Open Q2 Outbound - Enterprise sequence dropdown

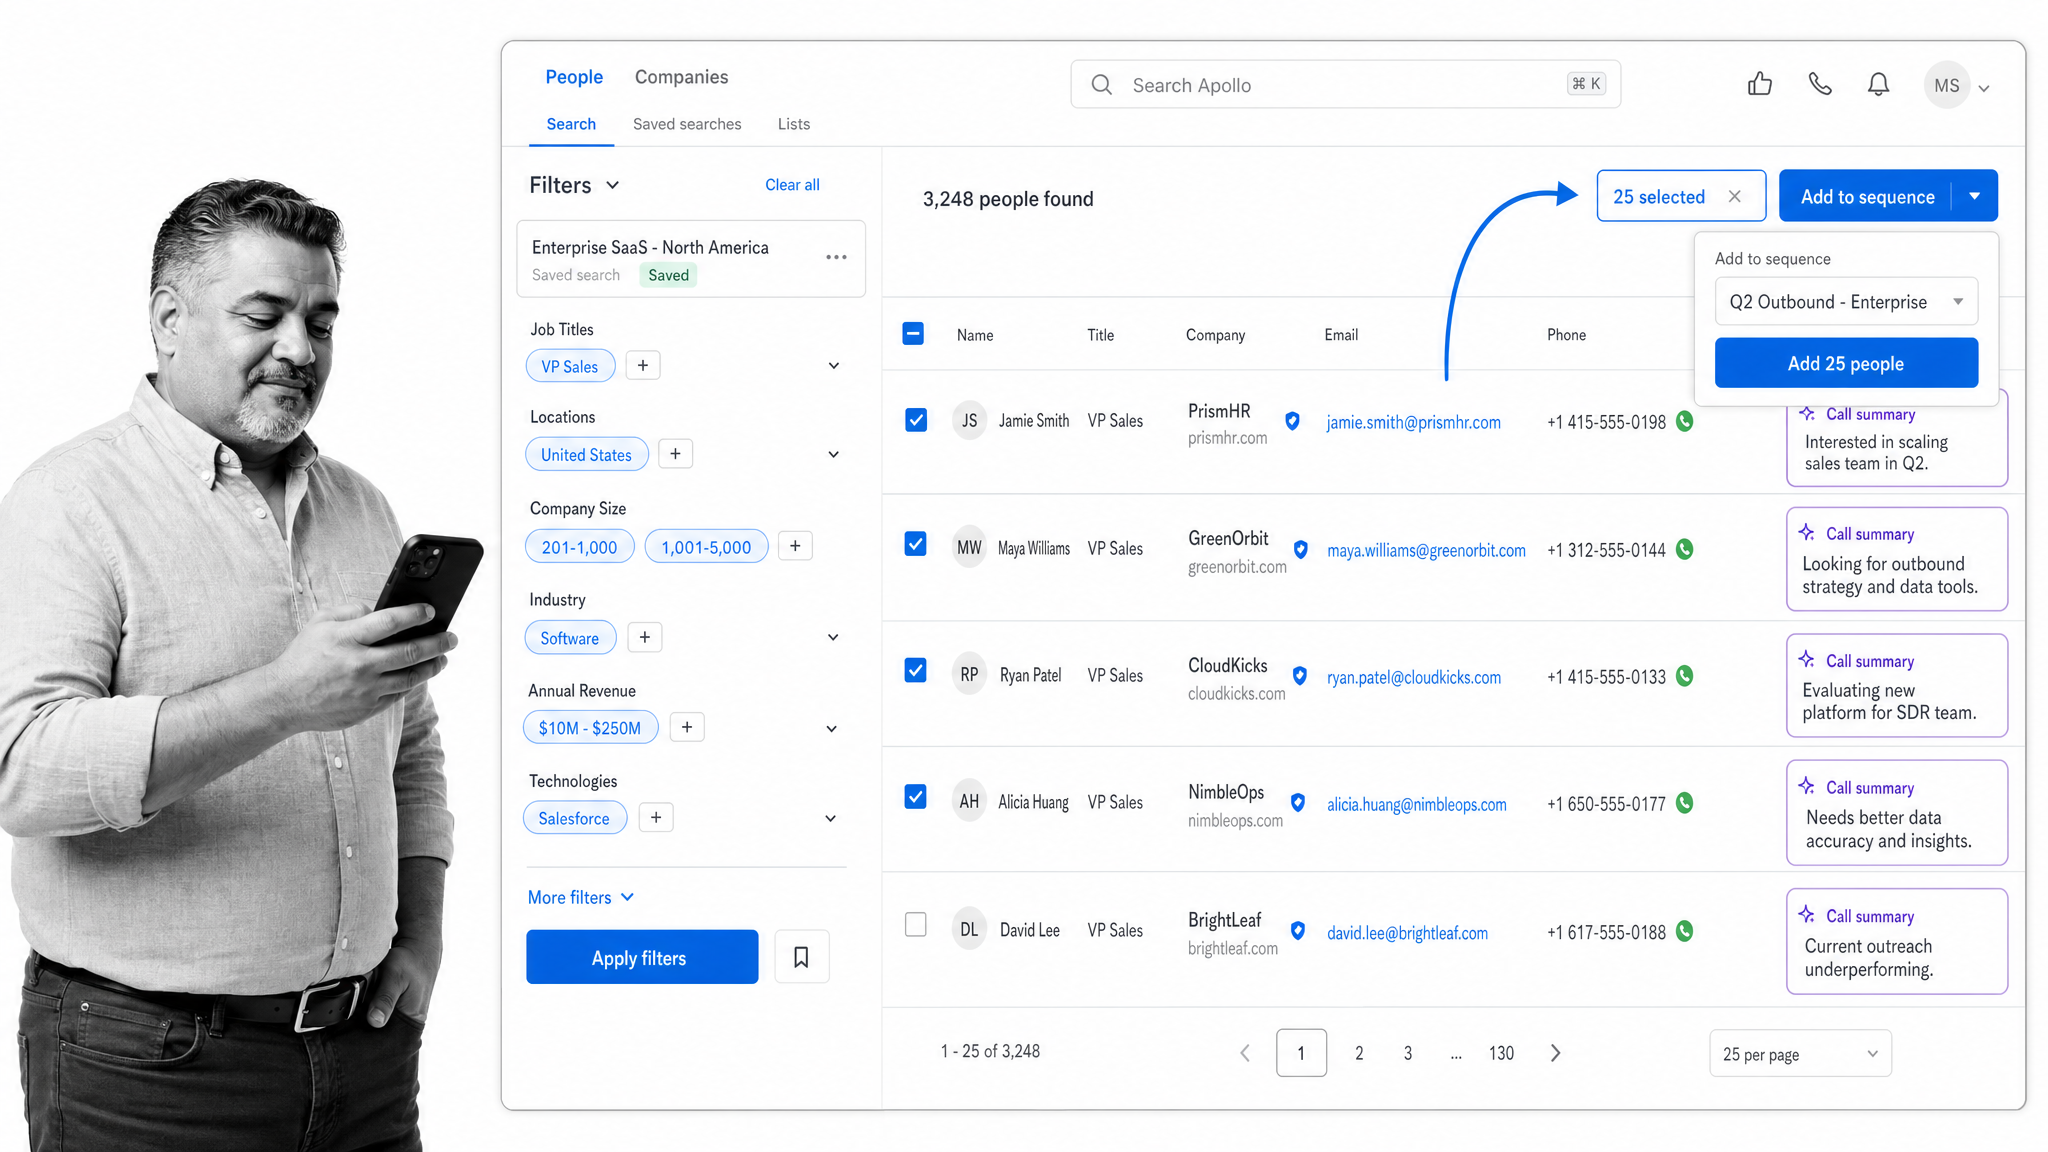(x=1846, y=301)
